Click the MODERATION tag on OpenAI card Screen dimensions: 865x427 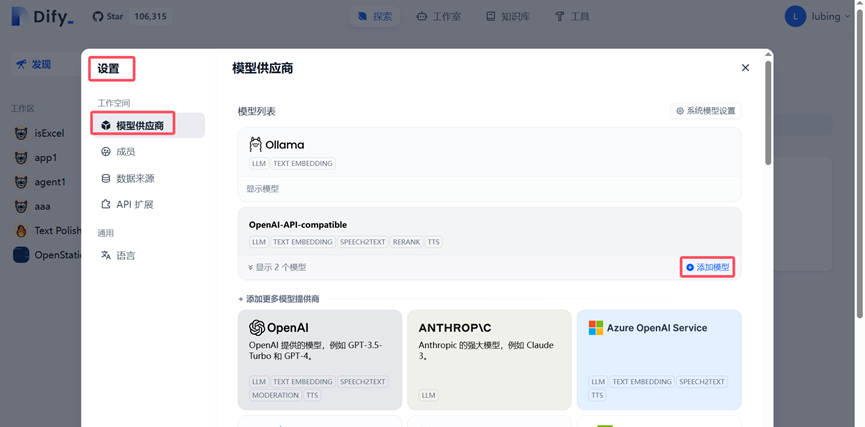275,396
